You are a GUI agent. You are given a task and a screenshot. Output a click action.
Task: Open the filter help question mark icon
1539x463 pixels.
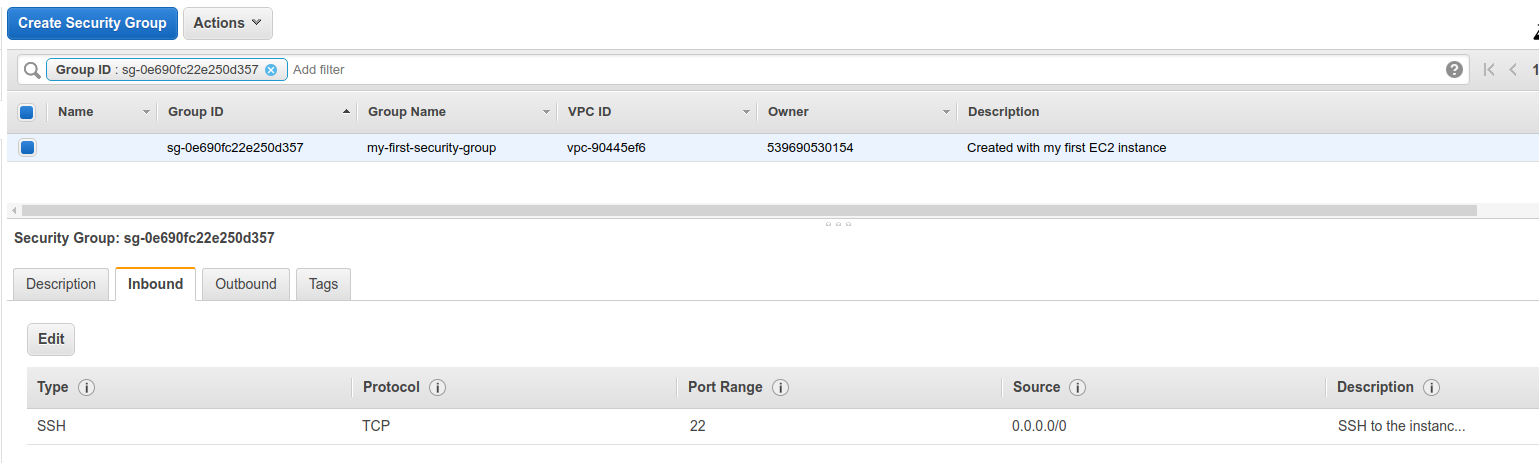1454,69
